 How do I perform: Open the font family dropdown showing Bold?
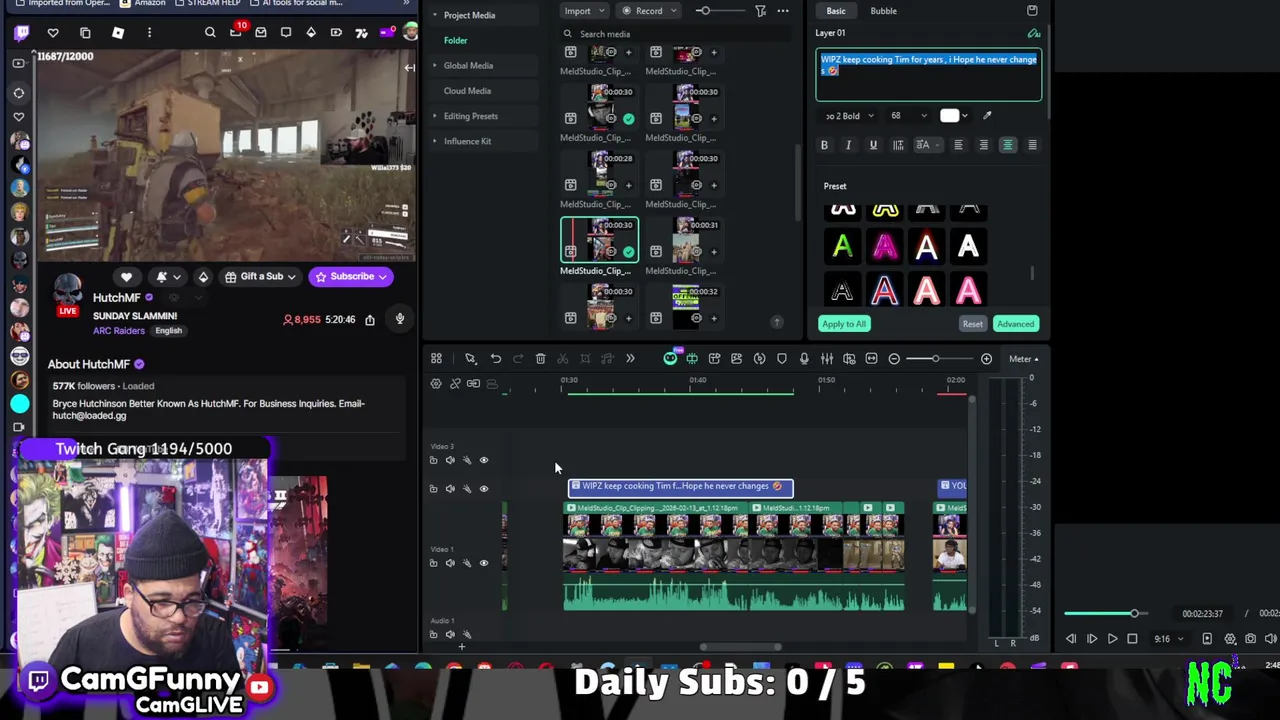(848, 116)
